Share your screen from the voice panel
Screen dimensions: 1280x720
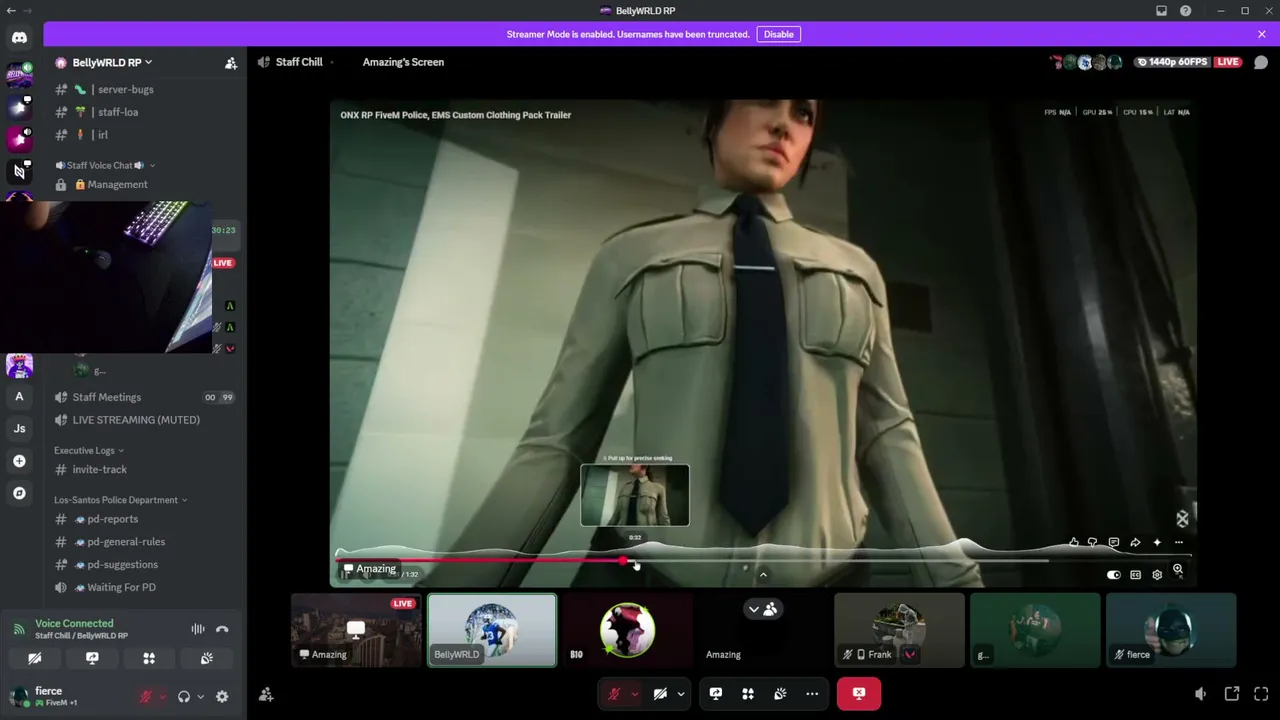tap(92, 658)
